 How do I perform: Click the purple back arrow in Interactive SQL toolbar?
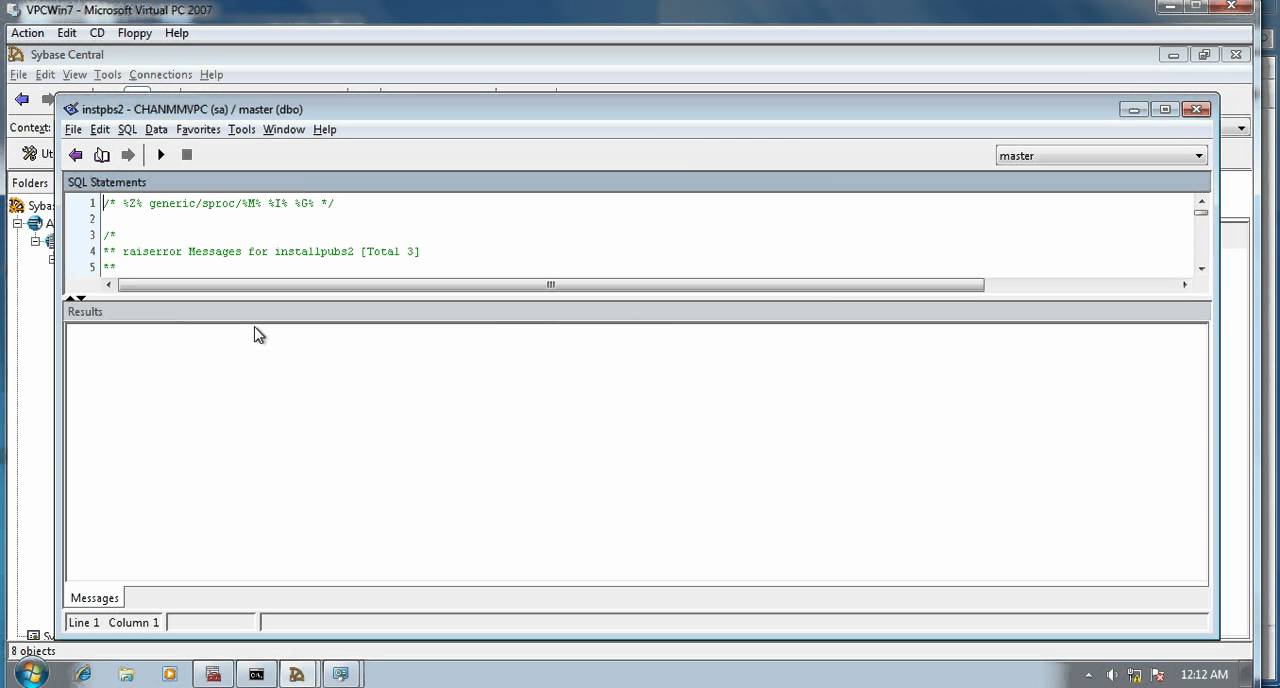(75, 155)
